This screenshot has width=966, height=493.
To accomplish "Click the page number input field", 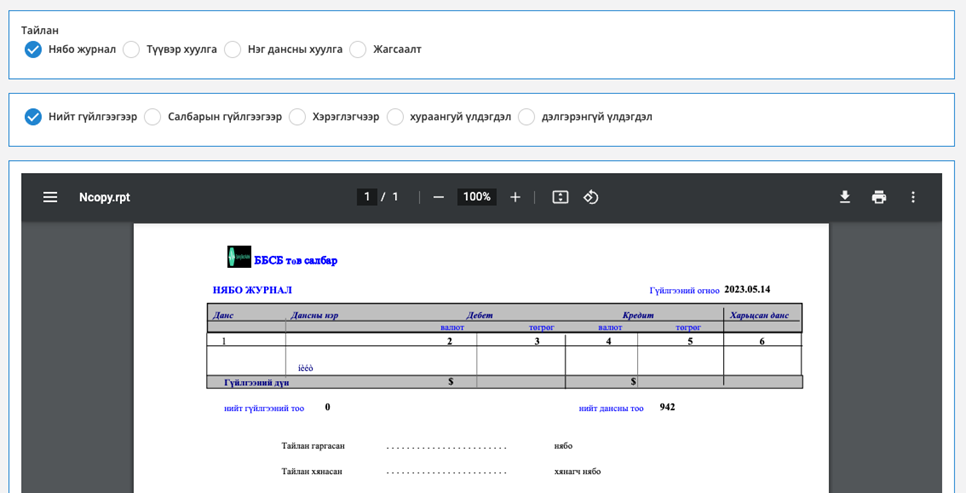I will (367, 197).
